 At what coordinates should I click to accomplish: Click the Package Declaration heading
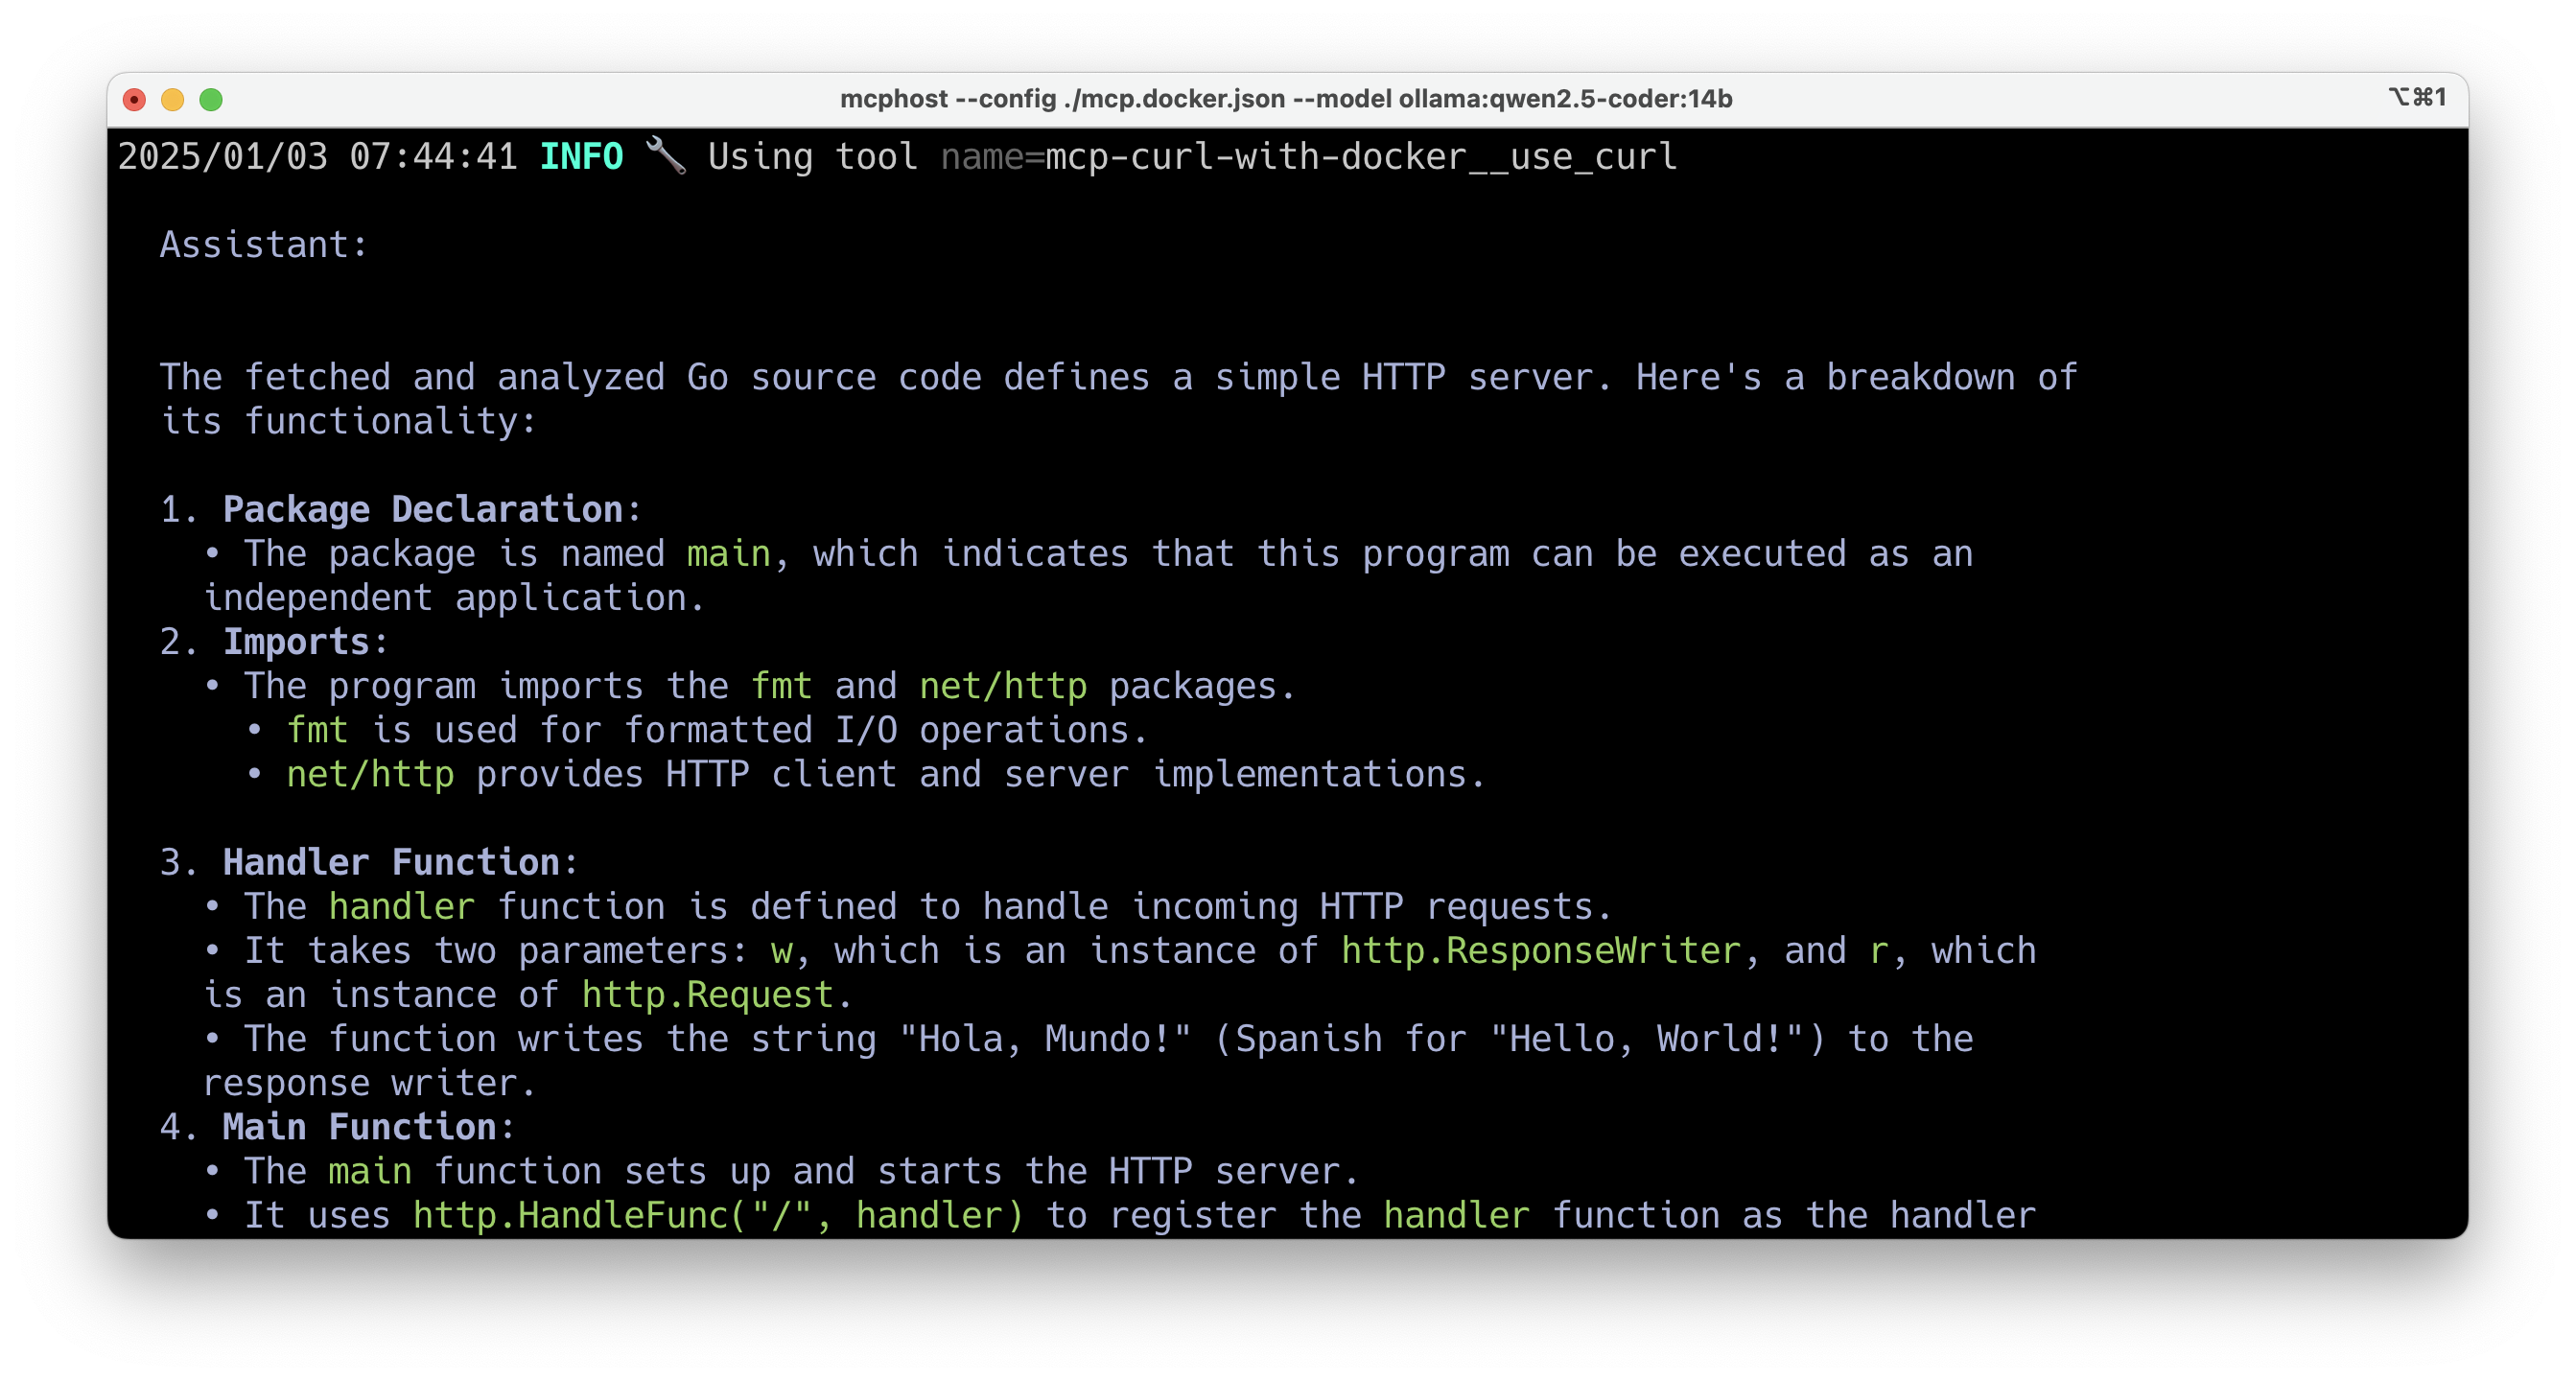[x=422, y=510]
